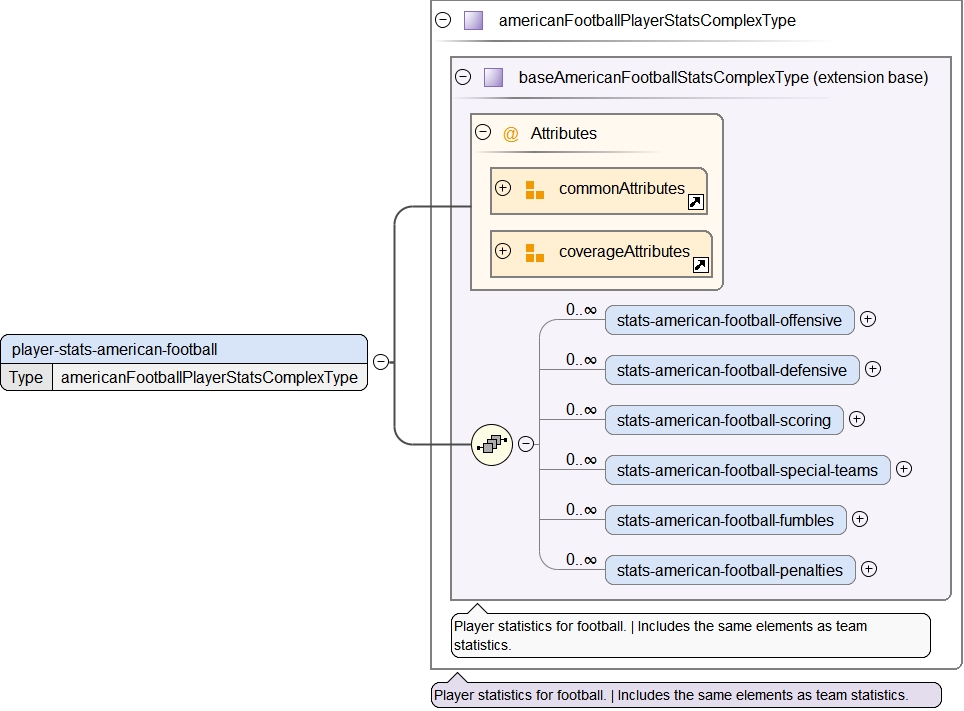Image resolution: width=964 pixels, height=711 pixels.
Task: Collapse the Attributes panel
Action: pos(483,132)
